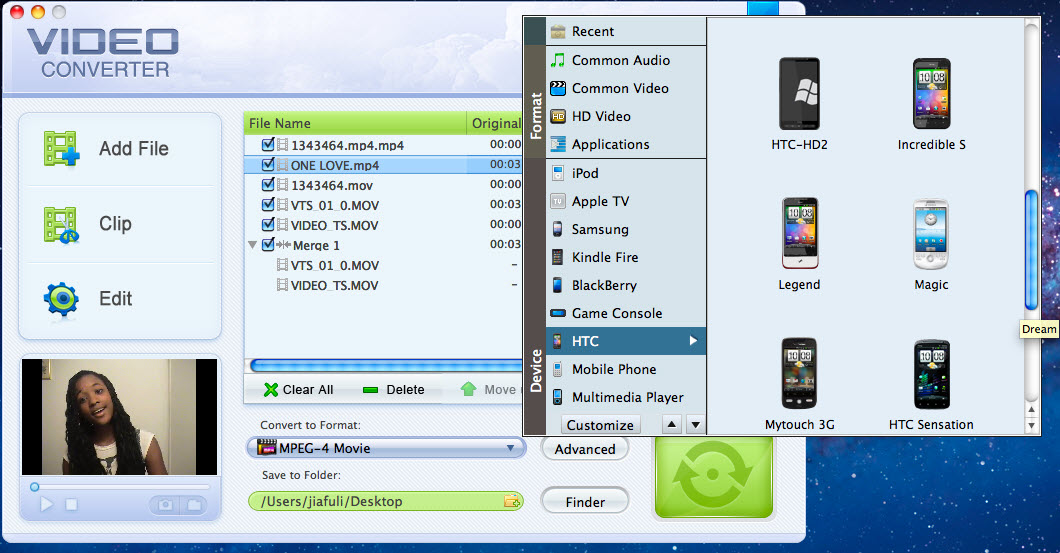Image resolution: width=1060 pixels, height=553 pixels.
Task: Toggle checkbox of the first VTS_01_0.MOV row
Action: click(x=268, y=204)
